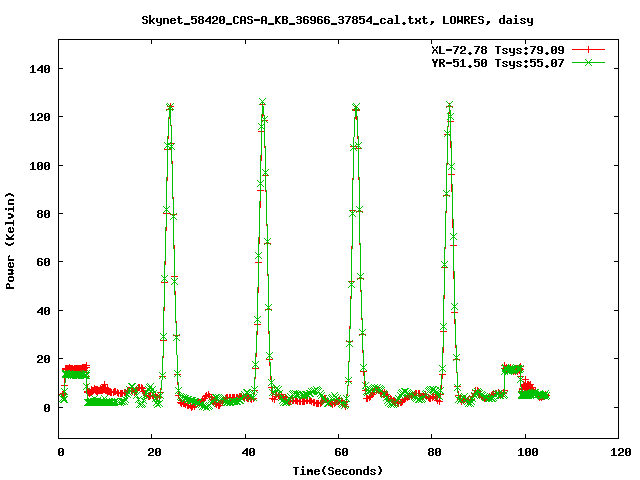Screen dimensions: 640x480
Task: Click x-axis tick label 120
Action: 621,452
